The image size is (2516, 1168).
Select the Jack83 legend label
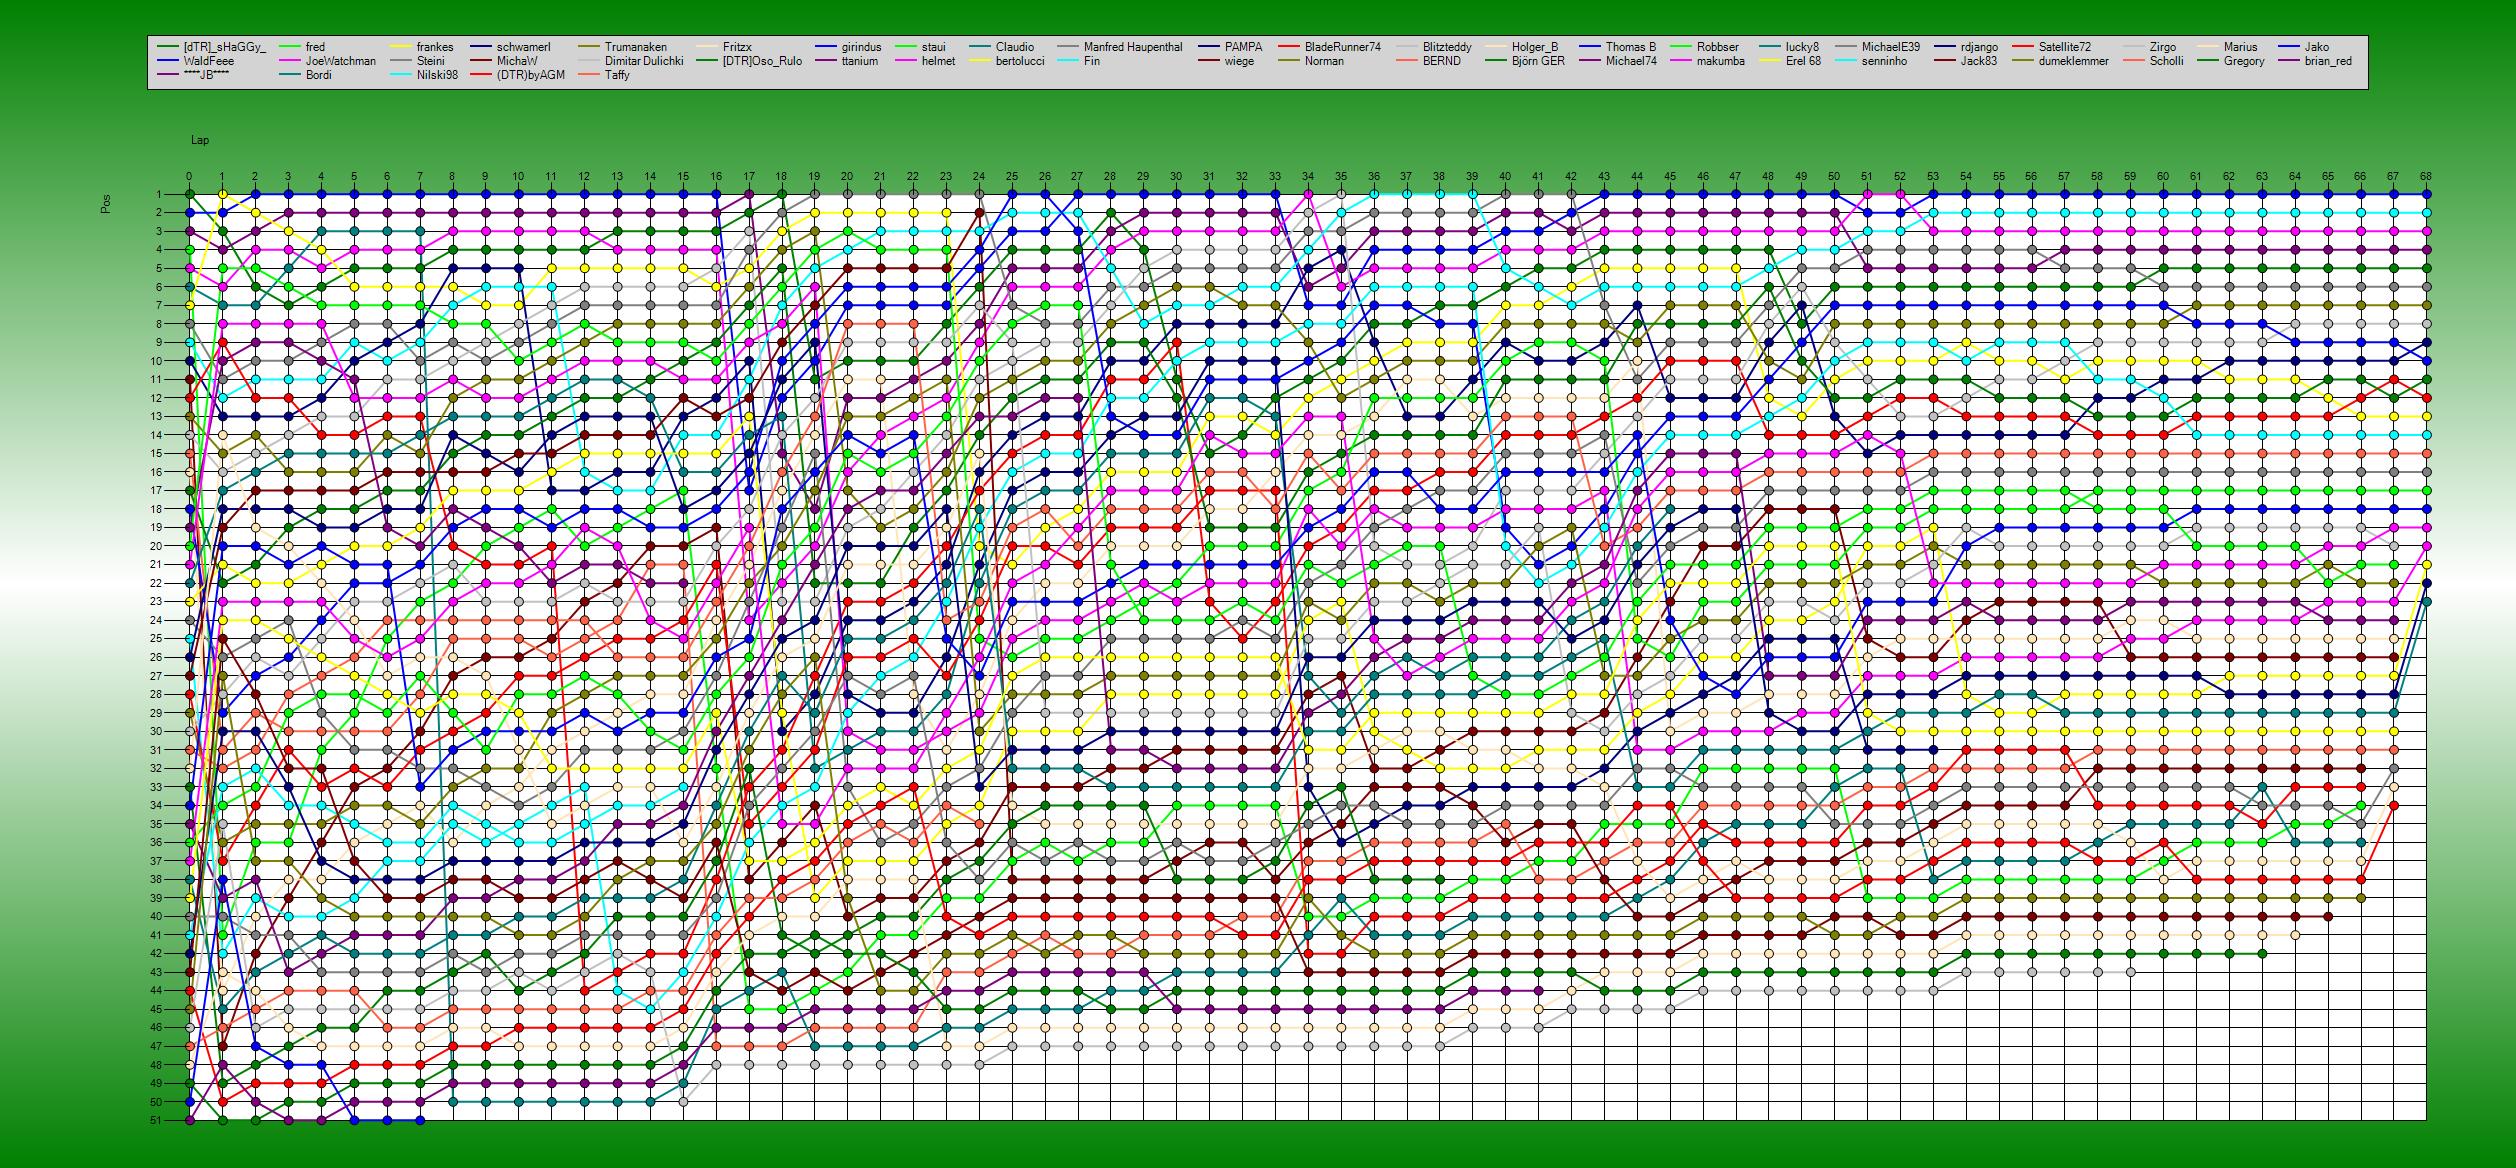(1979, 61)
